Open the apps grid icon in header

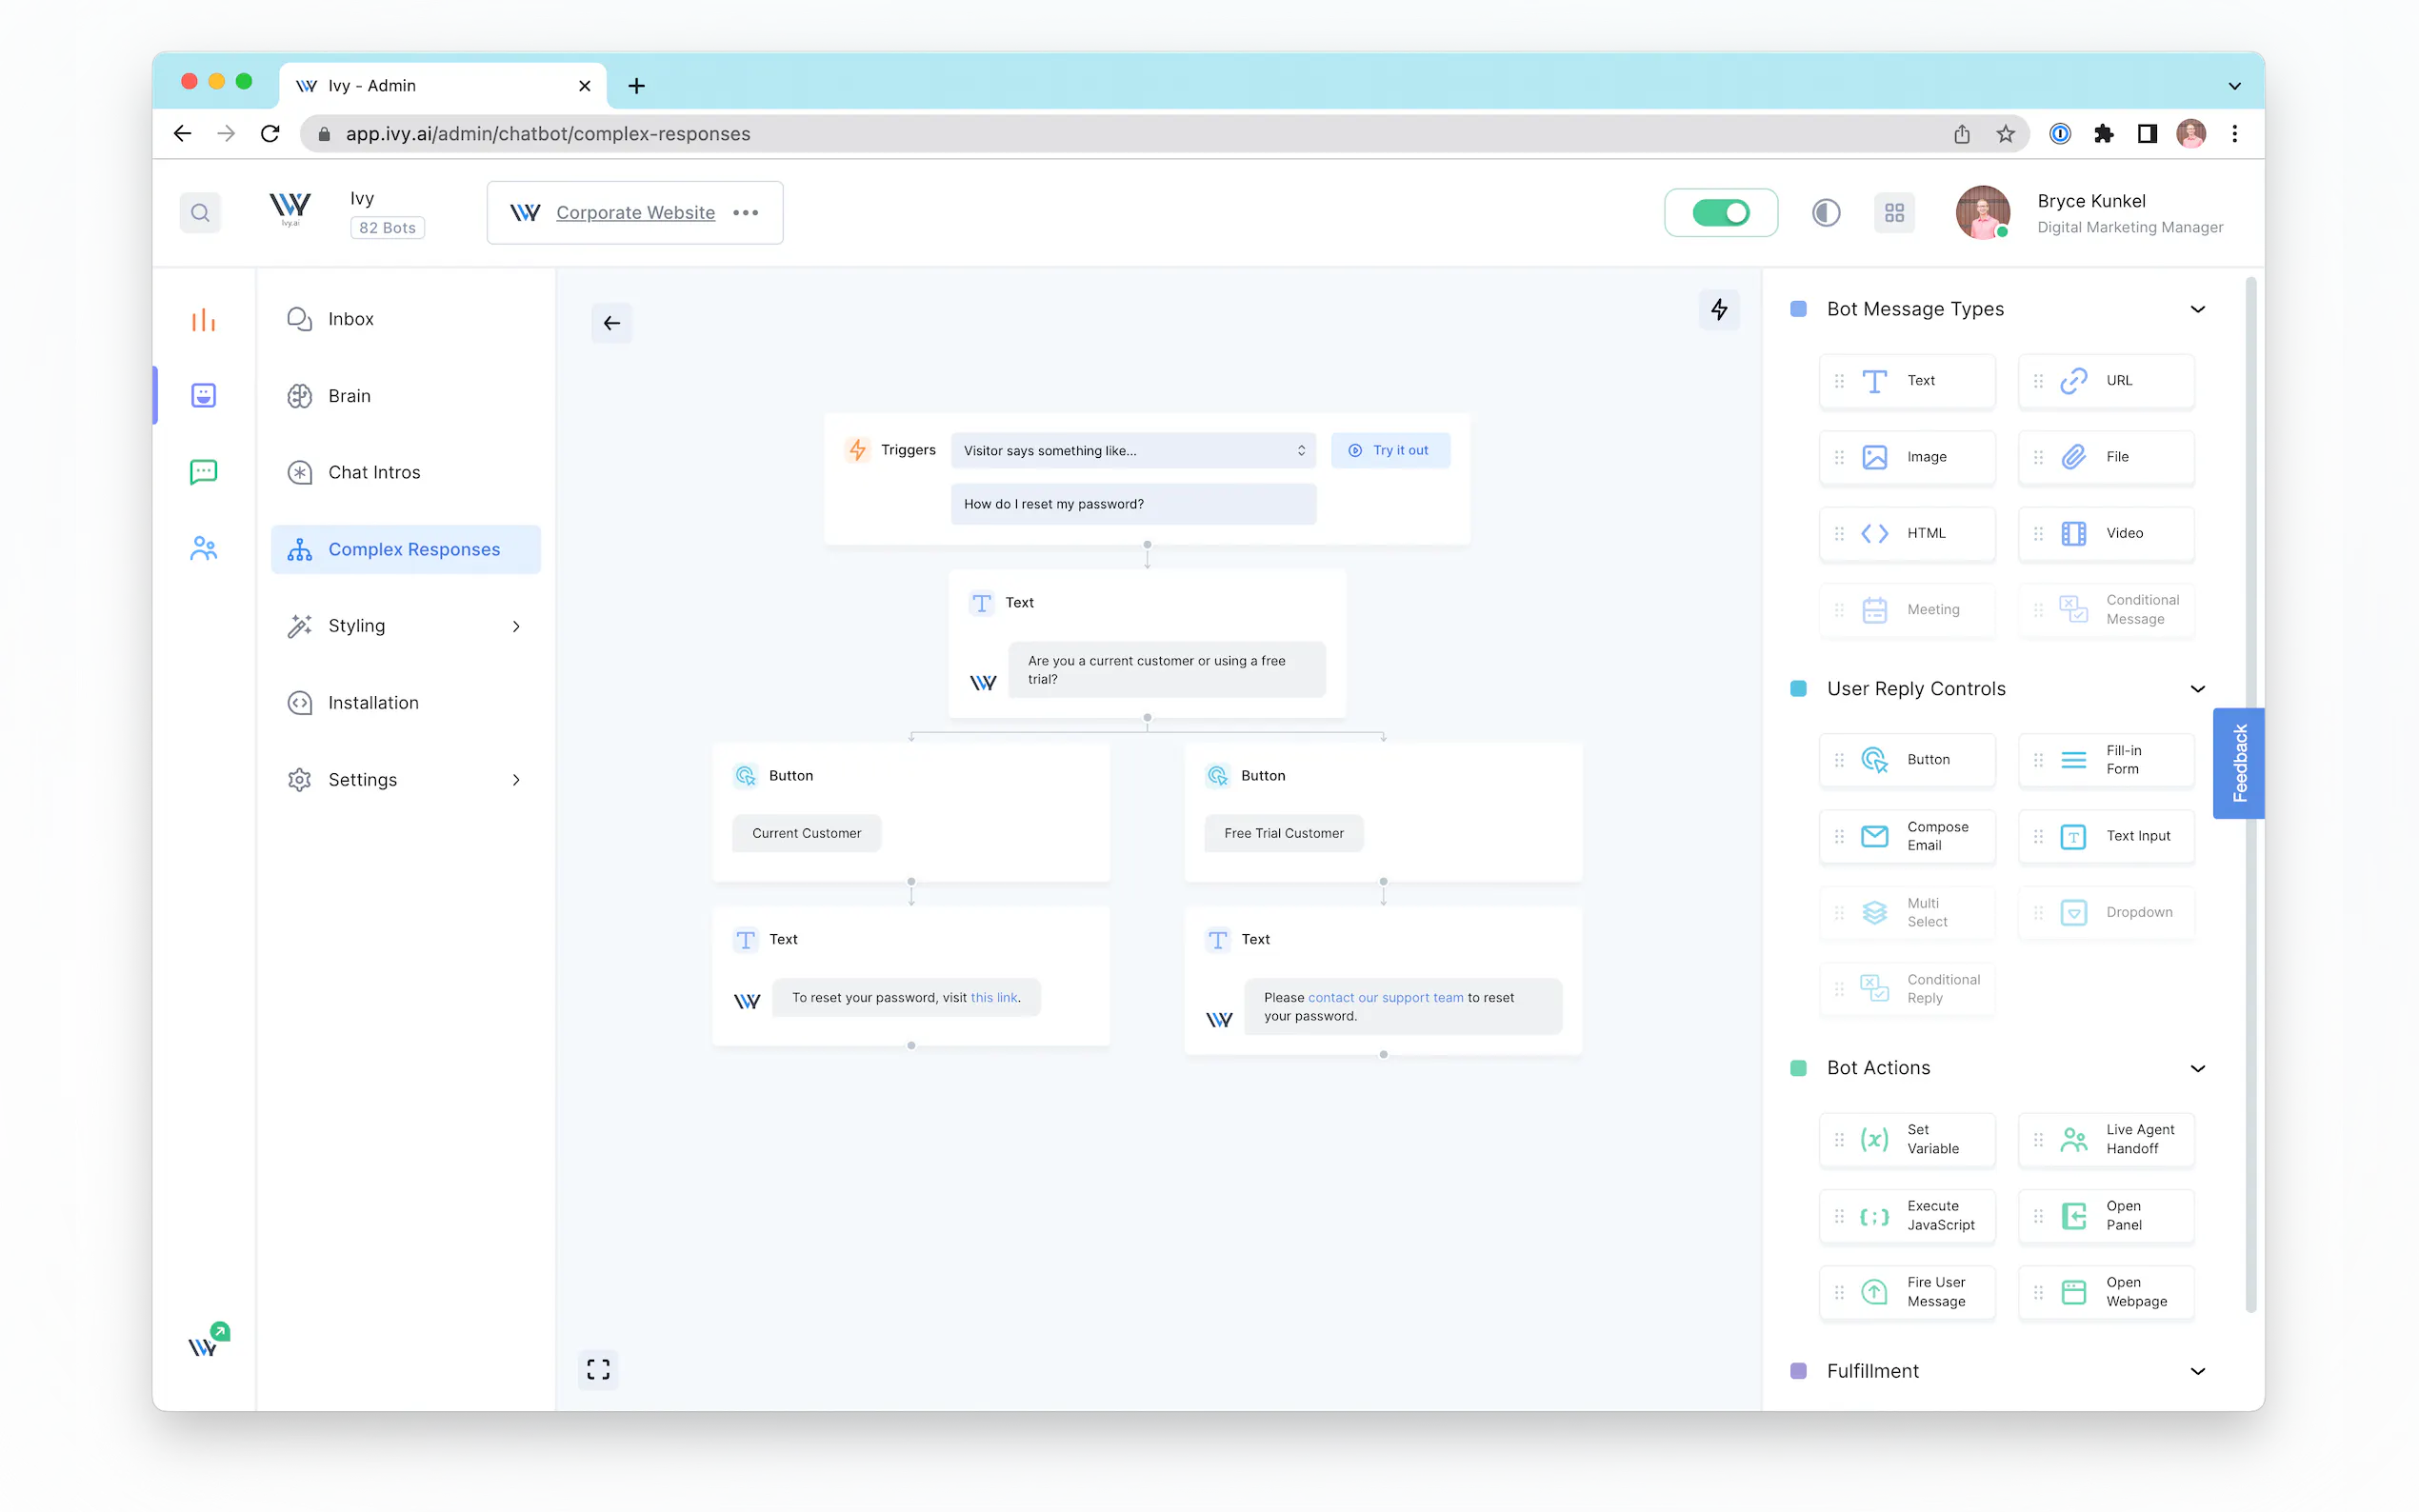tap(1894, 213)
